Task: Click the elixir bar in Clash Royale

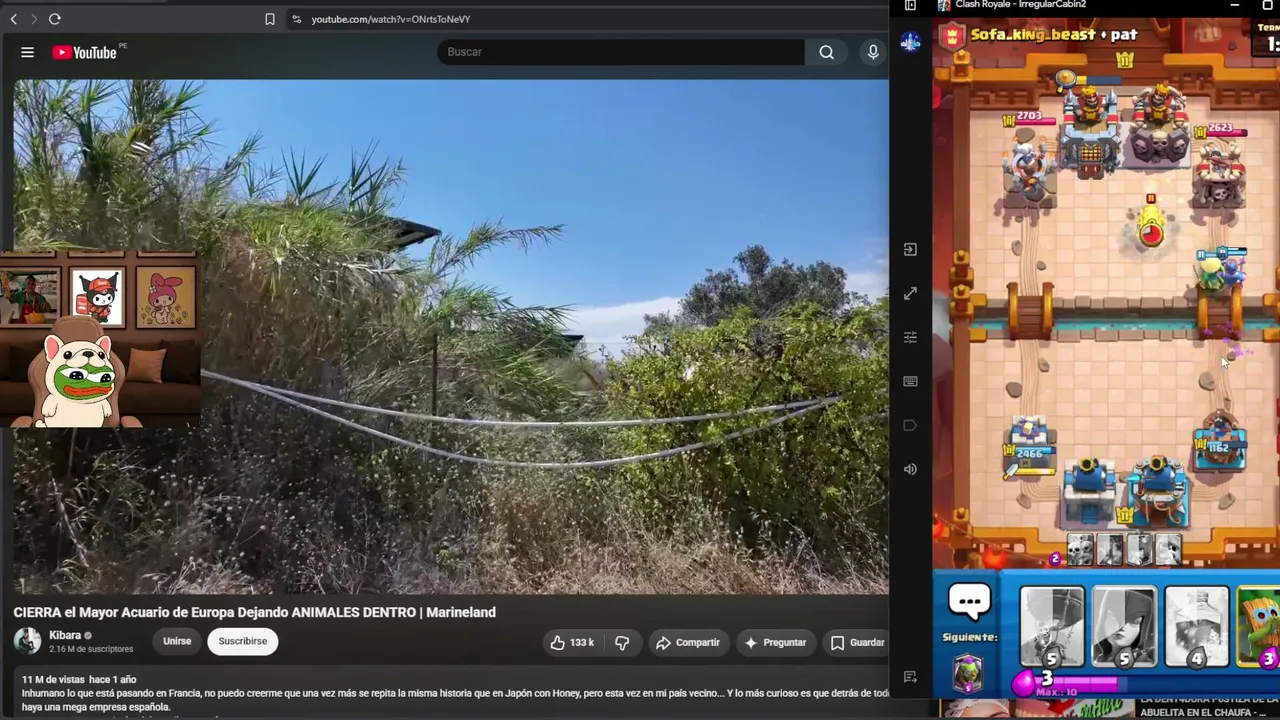Action: pos(1150,682)
